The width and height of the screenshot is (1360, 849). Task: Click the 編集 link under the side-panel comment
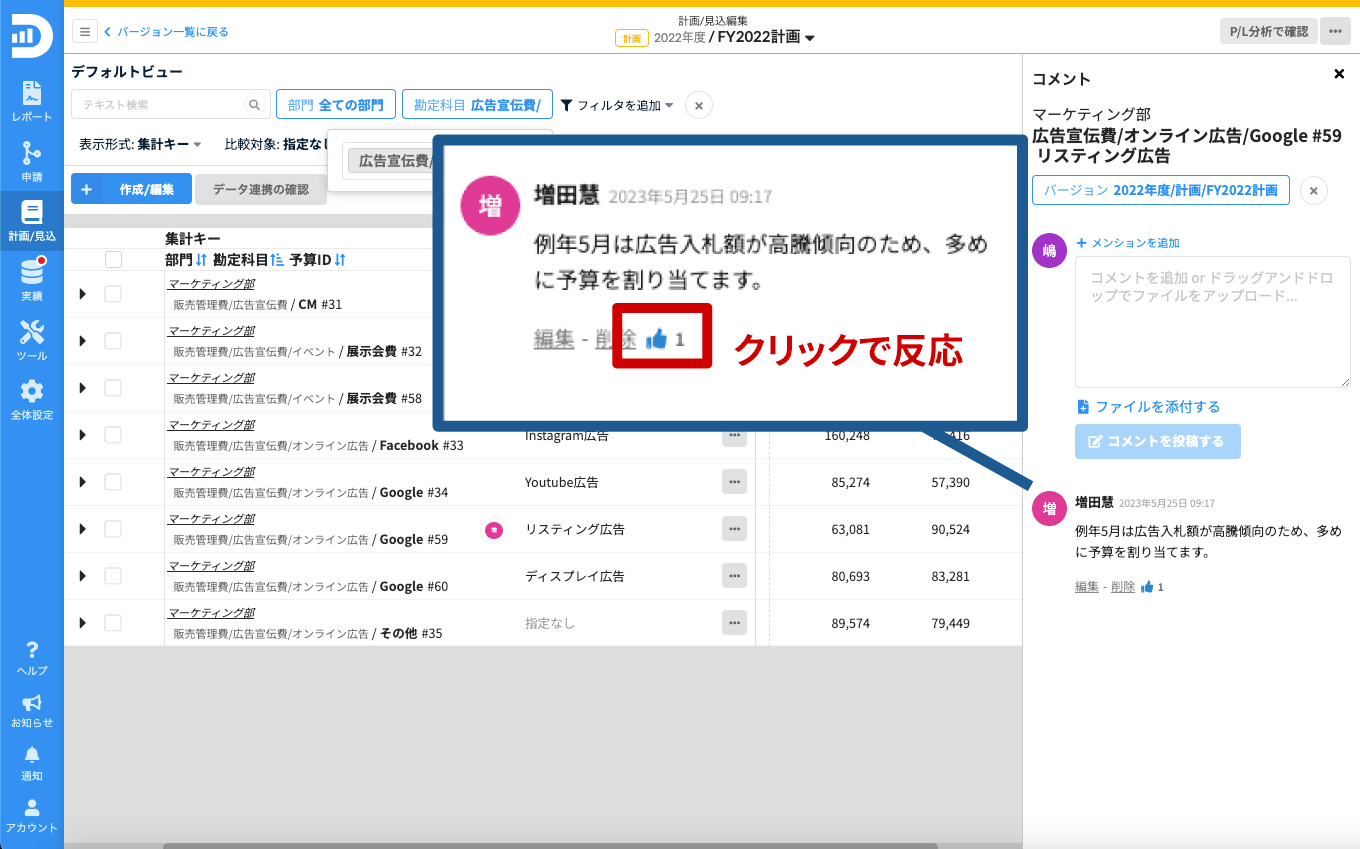coord(1087,587)
